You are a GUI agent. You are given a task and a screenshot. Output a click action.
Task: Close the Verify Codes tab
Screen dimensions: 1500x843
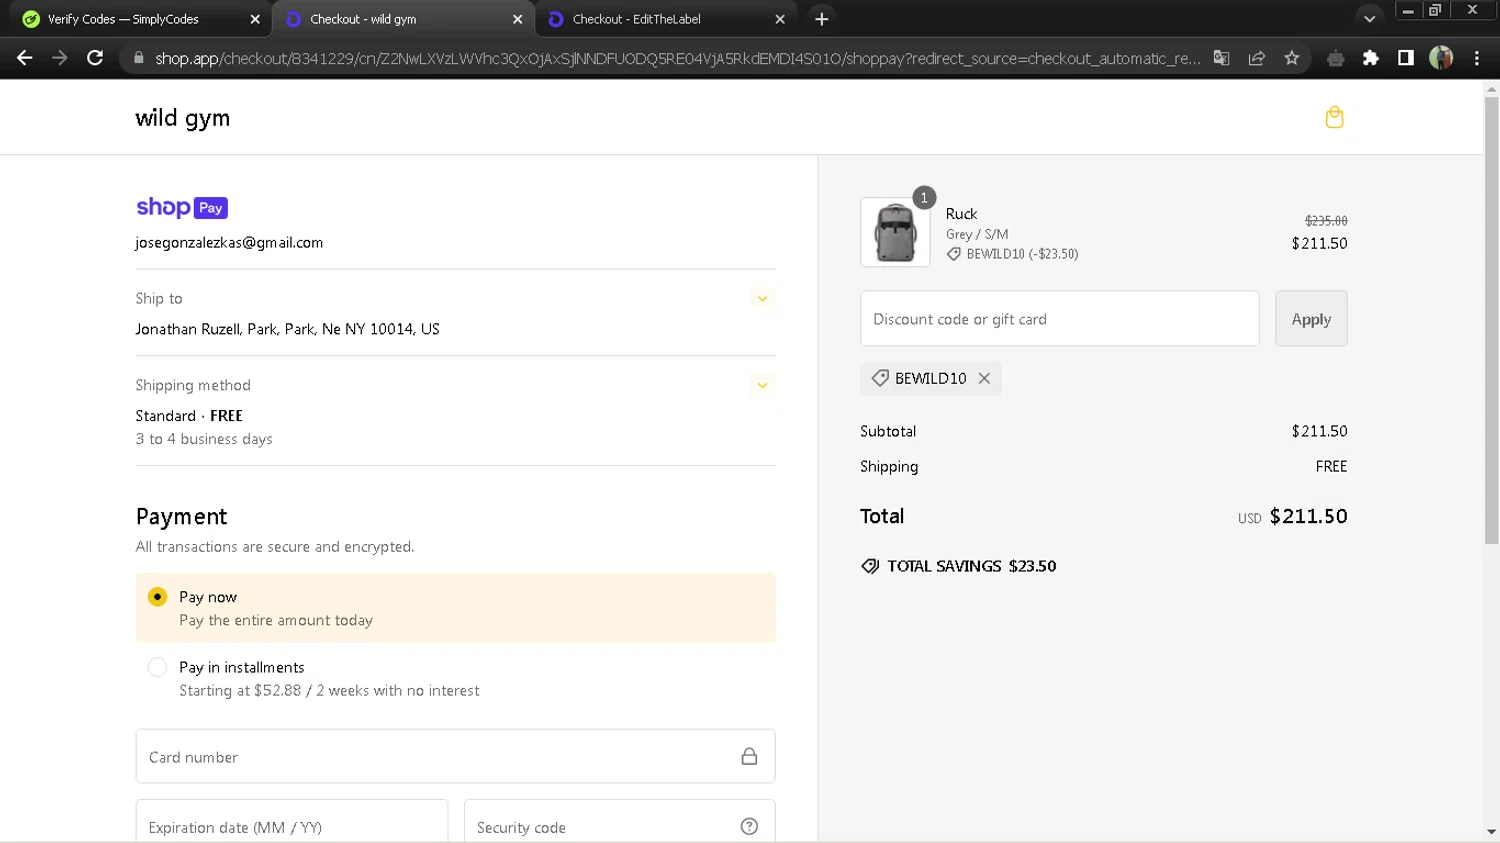[255, 19]
